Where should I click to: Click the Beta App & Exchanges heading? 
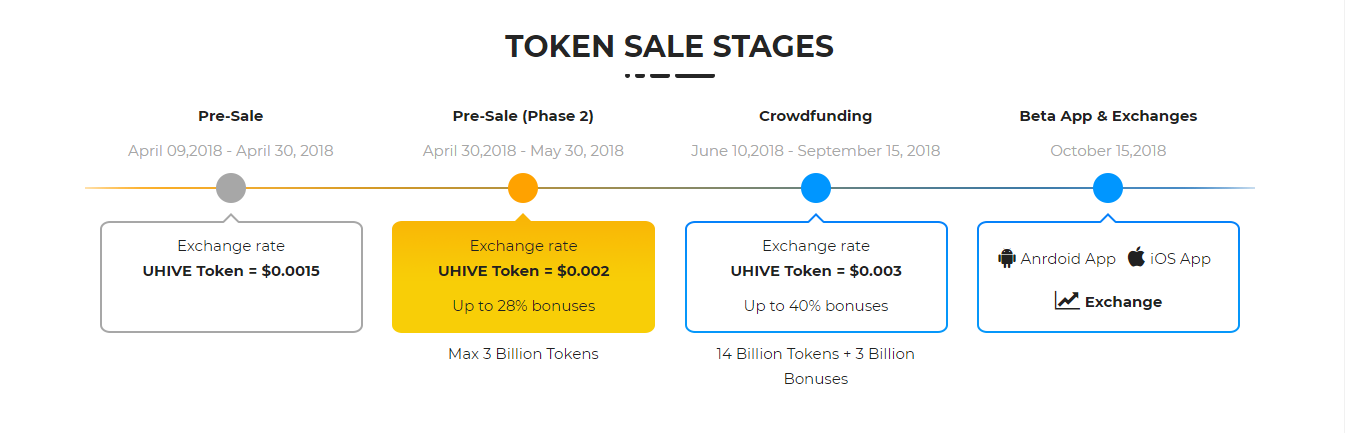tap(1108, 116)
